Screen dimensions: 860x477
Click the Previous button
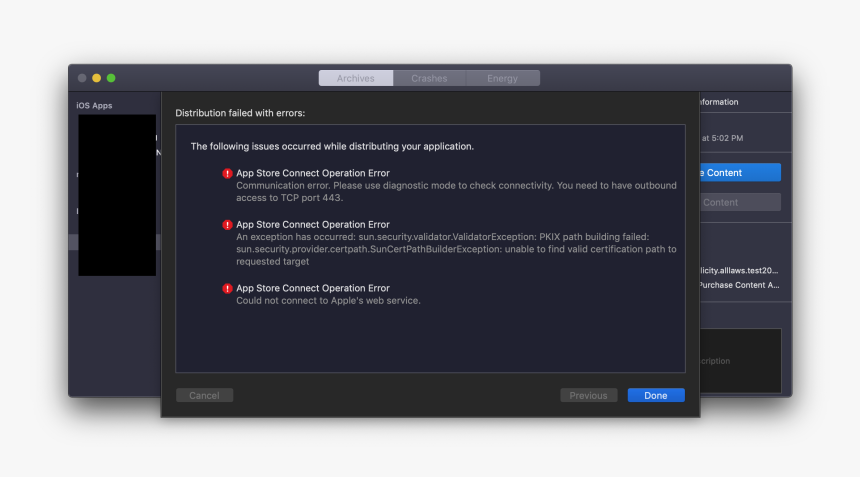point(589,395)
